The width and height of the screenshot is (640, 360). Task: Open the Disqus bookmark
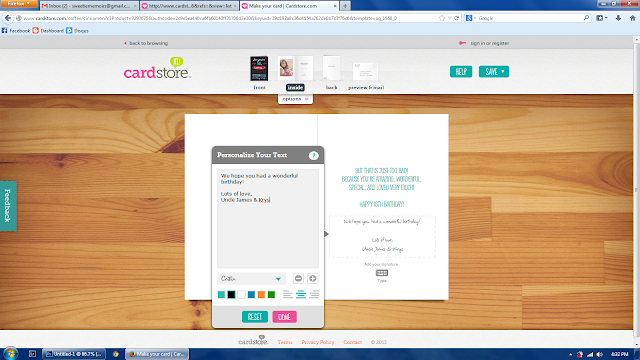(78, 31)
